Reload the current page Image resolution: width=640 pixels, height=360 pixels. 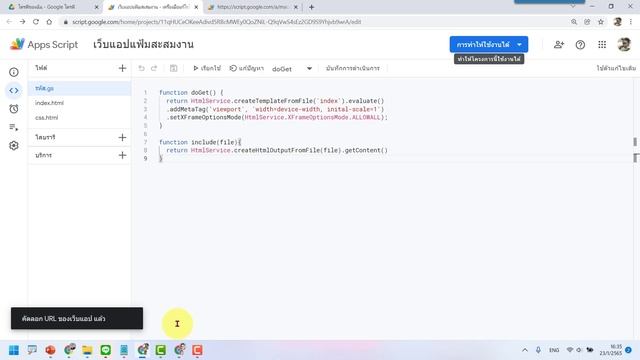(36, 22)
